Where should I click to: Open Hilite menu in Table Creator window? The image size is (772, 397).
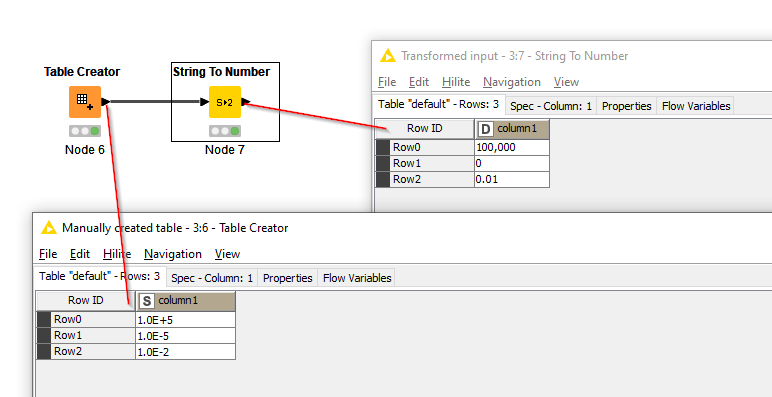[x=117, y=254]
